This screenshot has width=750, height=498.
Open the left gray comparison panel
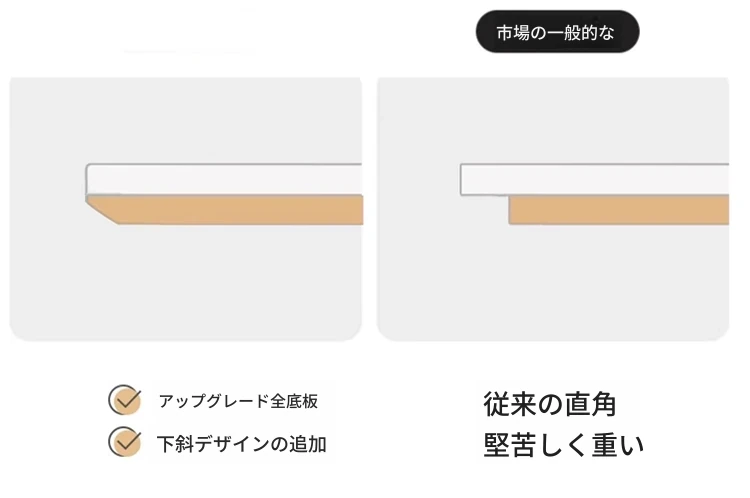tap(186, 209)
